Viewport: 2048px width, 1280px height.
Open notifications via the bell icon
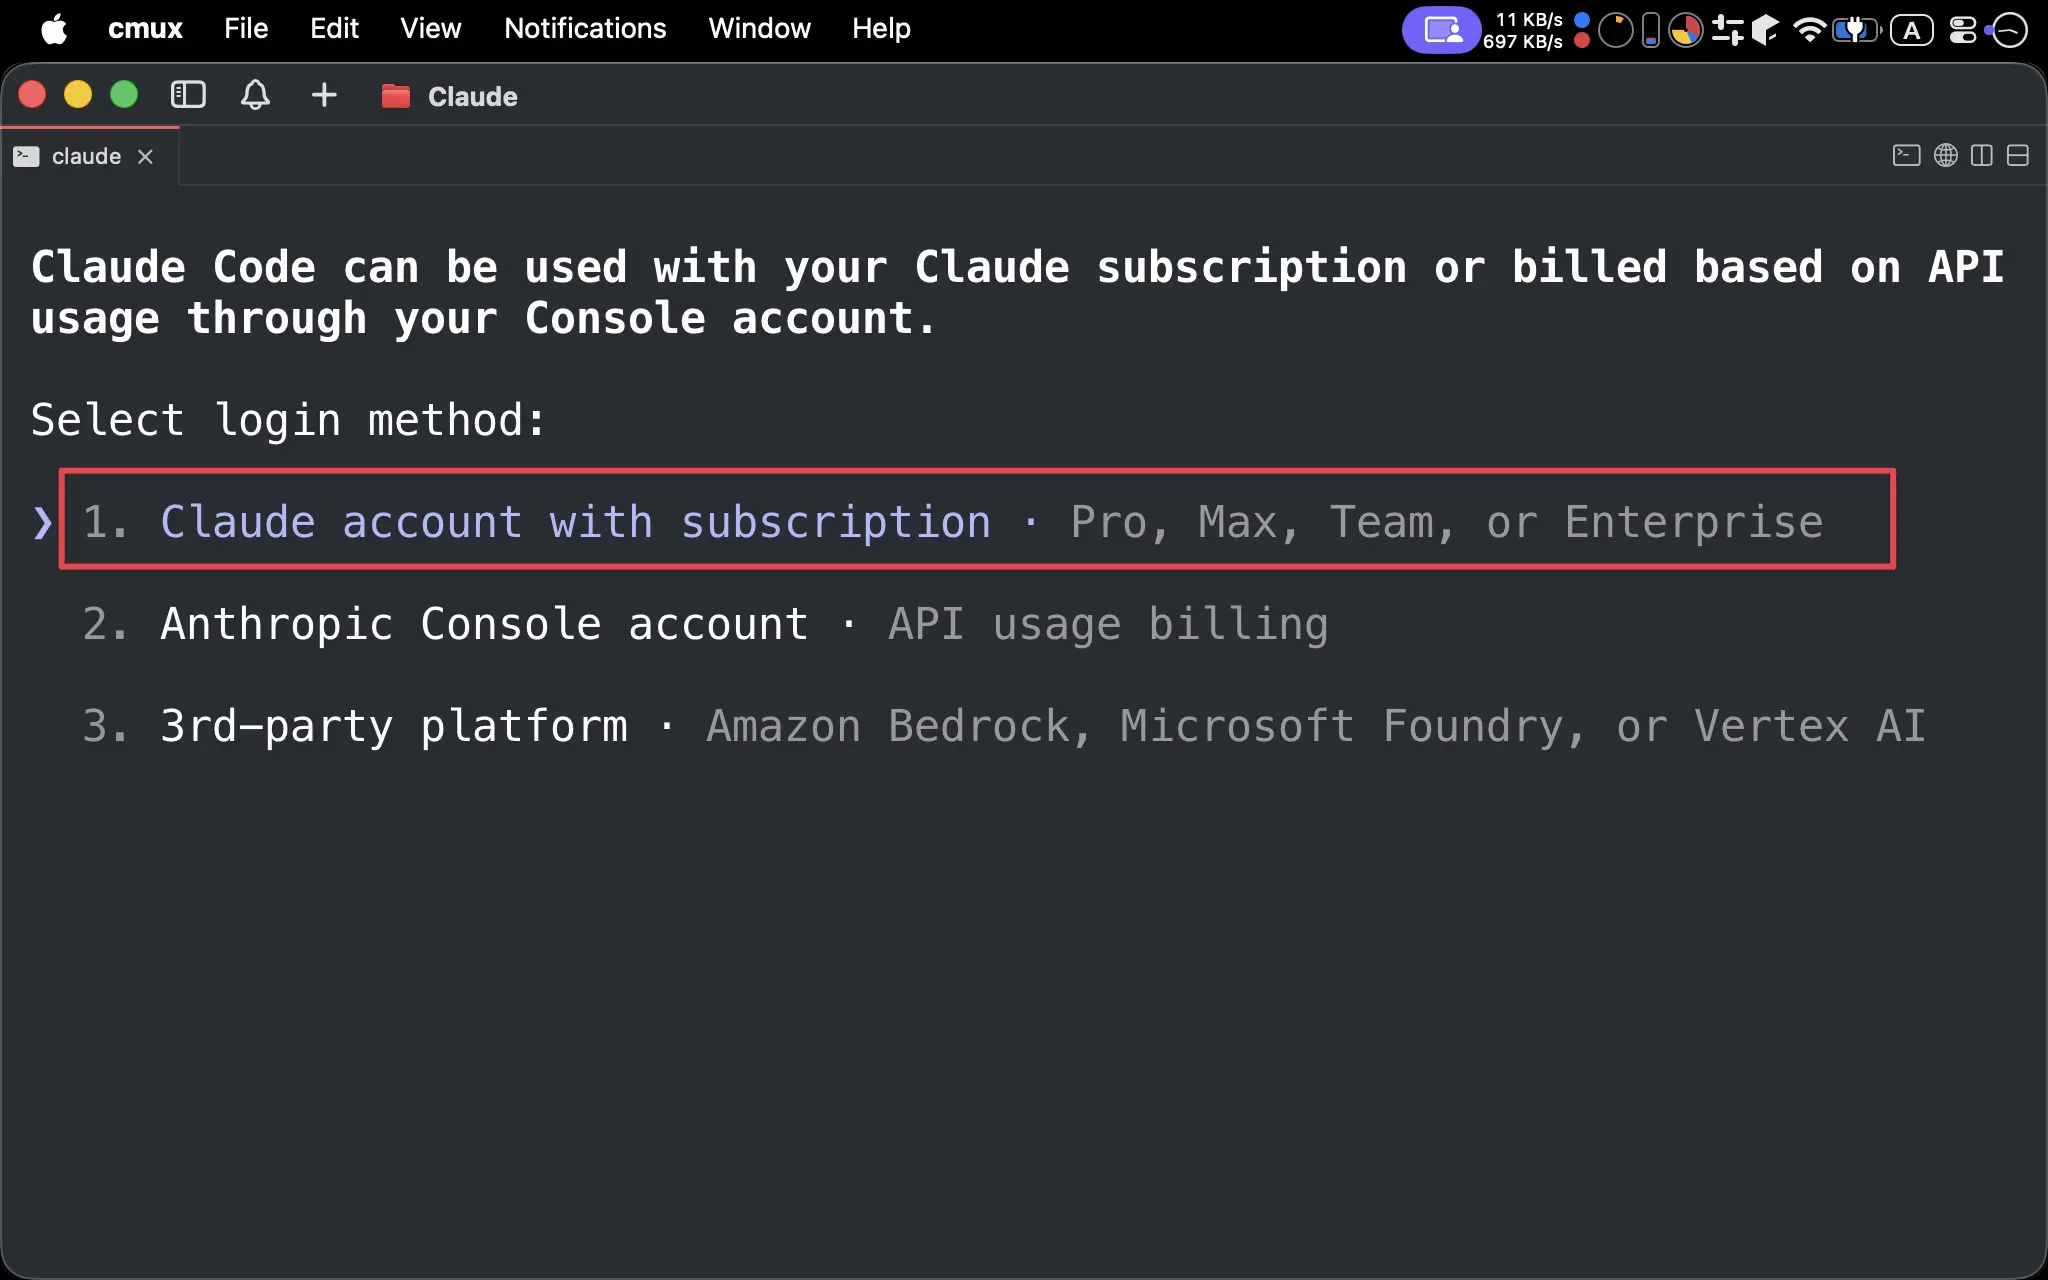coord(255,95)
